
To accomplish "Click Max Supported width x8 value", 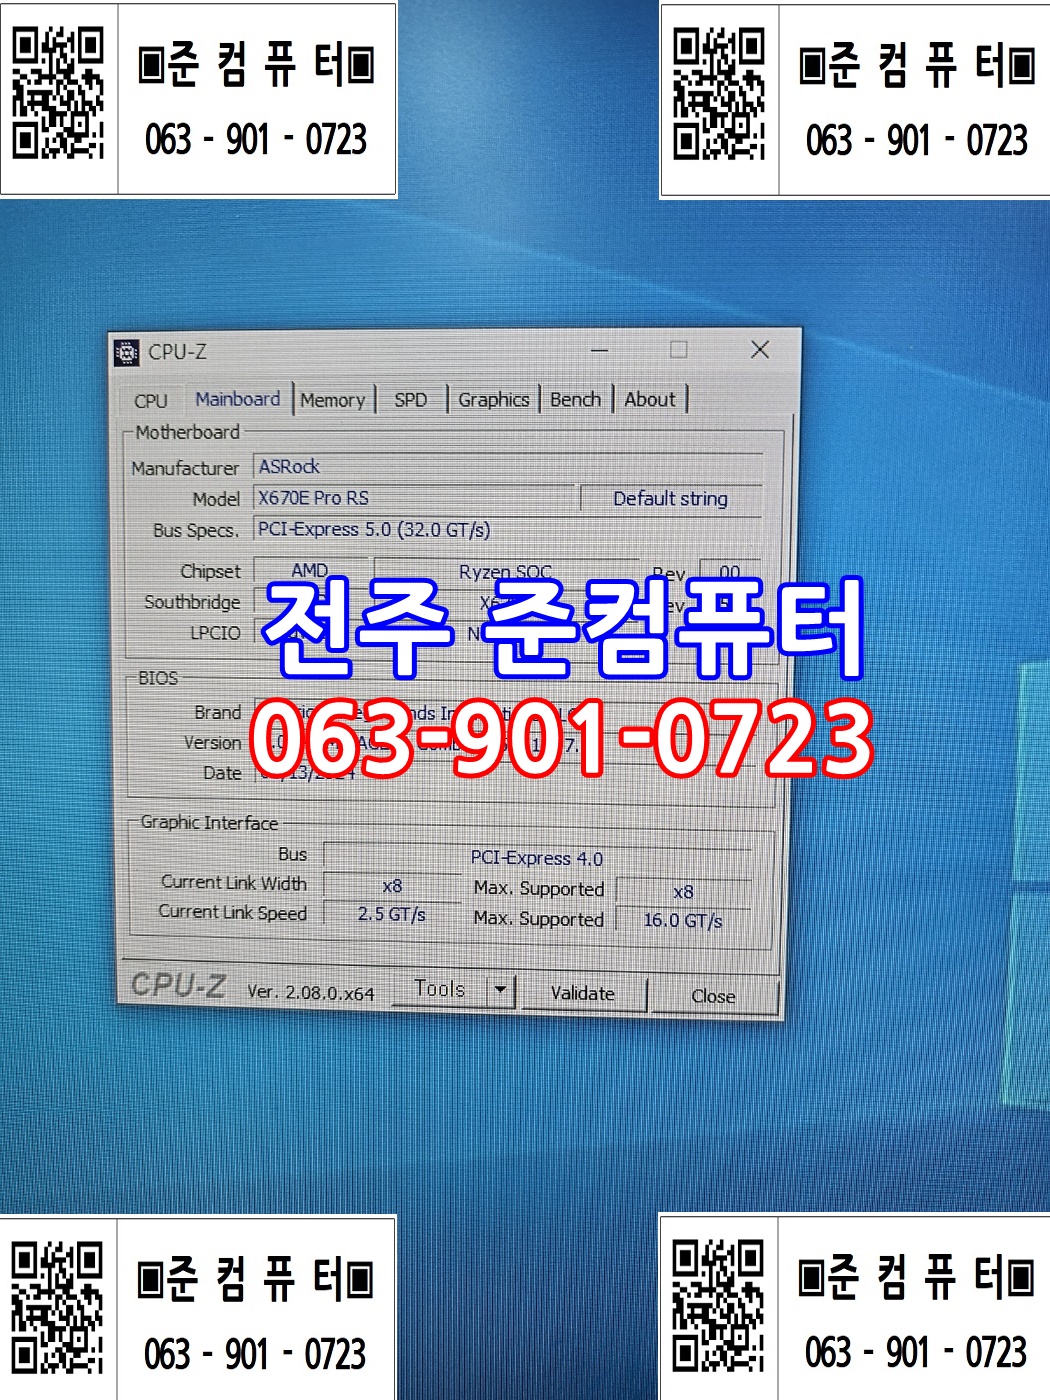I will coord(683,892).
